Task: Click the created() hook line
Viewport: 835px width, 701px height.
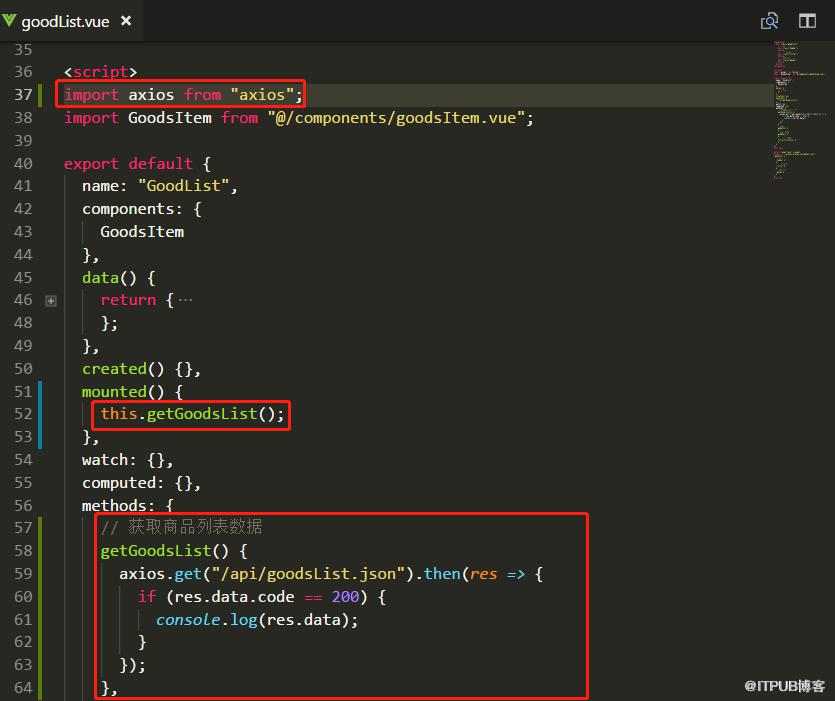Action: pyautogui.click(x=141, y=369)
